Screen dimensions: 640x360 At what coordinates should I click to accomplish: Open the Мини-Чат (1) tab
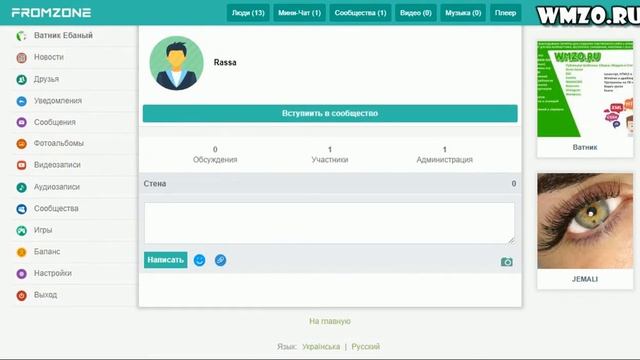(299, 13)
